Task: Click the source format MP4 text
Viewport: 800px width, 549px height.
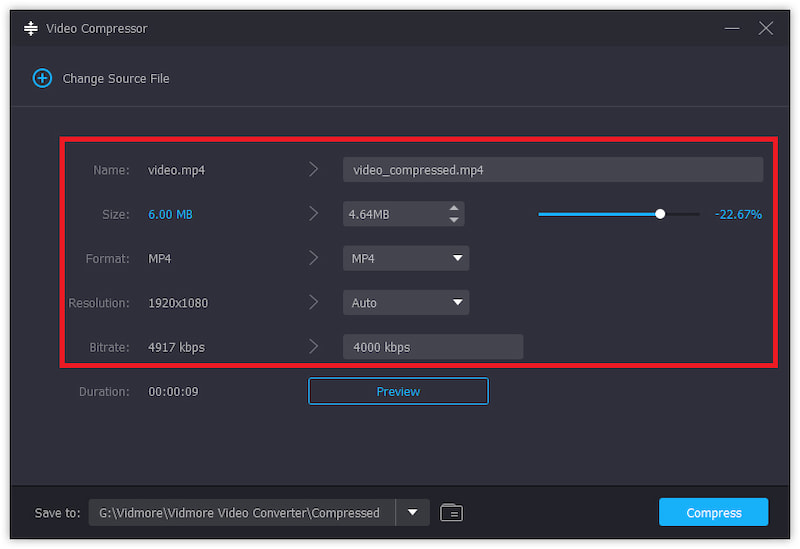Action: [160, 259]
